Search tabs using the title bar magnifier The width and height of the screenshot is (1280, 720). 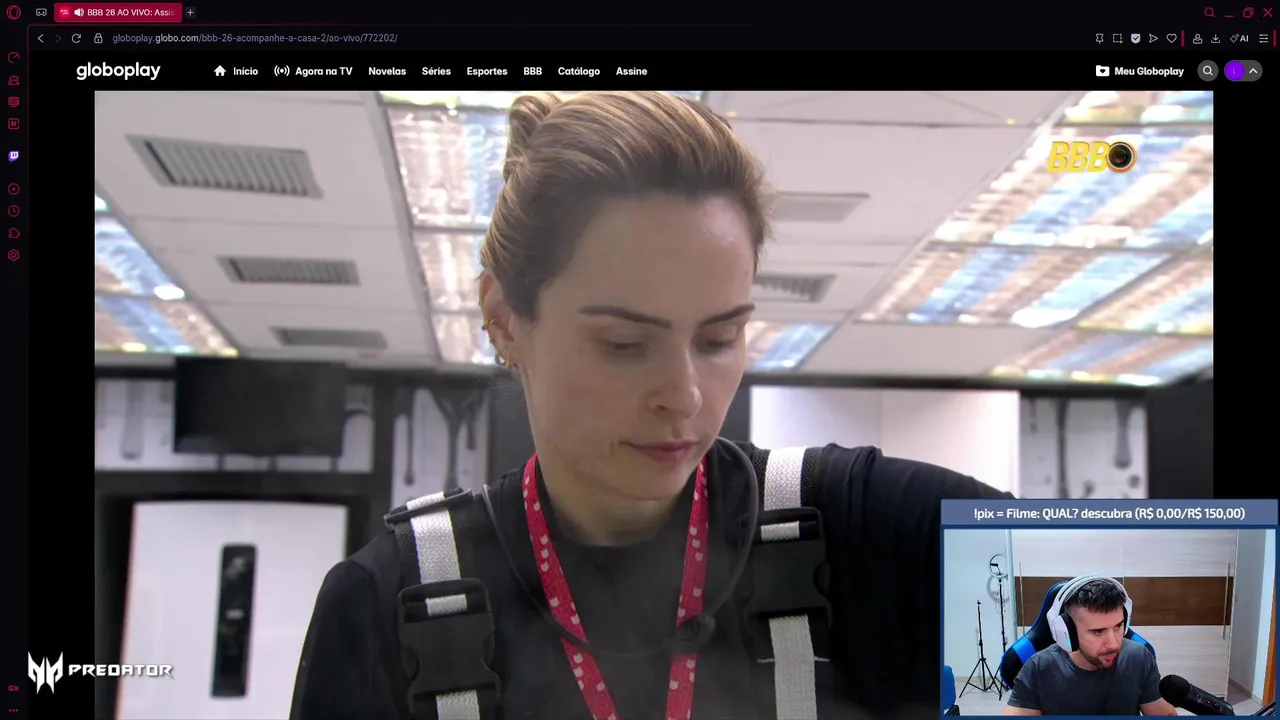tap(1209, 12)
